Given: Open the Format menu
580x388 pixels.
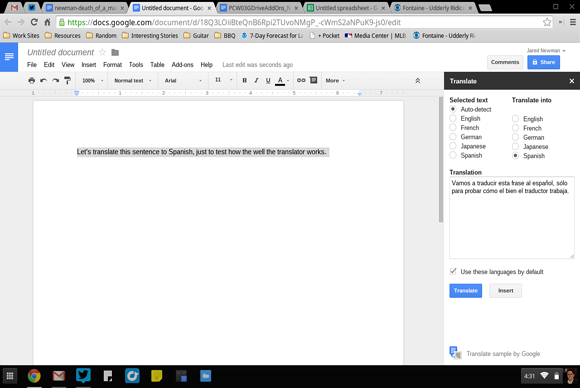Looking at the screenshot, I should pos(112,65).
